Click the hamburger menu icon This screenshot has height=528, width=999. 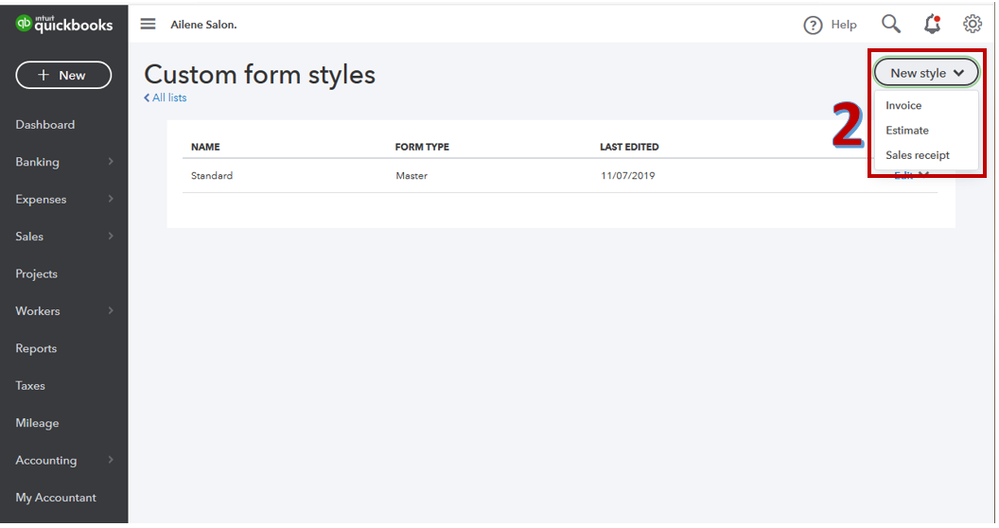click(148, 24)
